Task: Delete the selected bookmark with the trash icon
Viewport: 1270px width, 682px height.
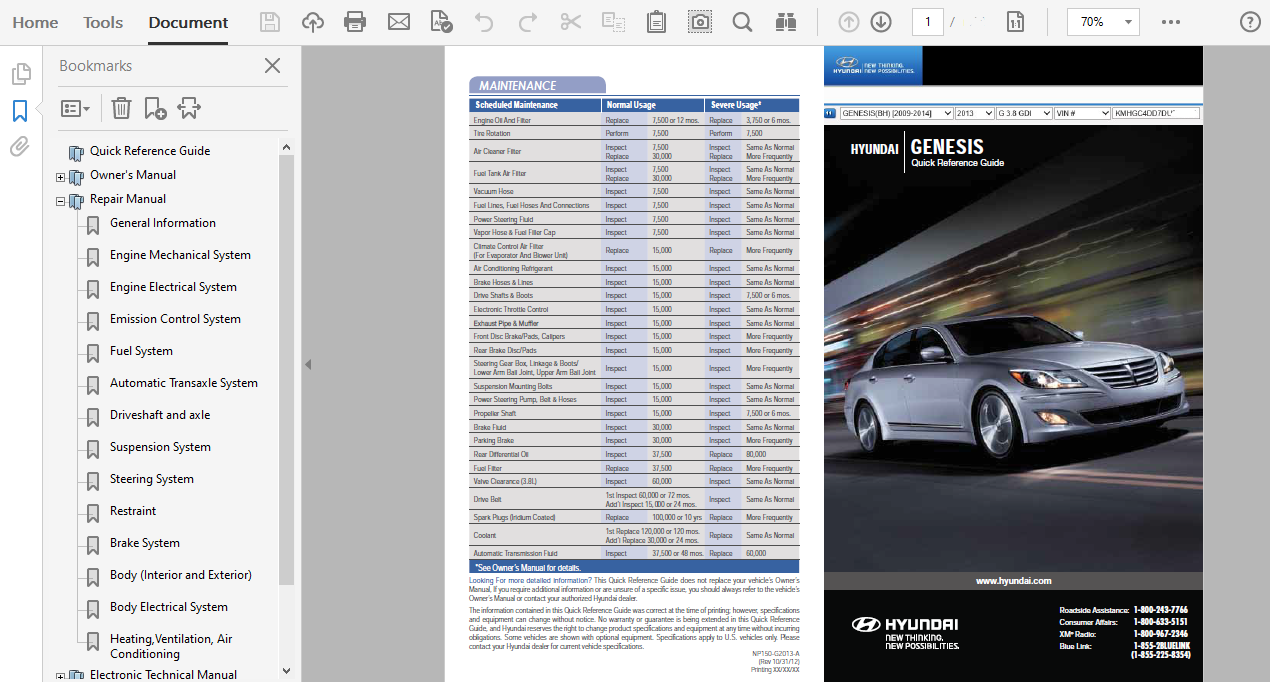Action: 121,108
